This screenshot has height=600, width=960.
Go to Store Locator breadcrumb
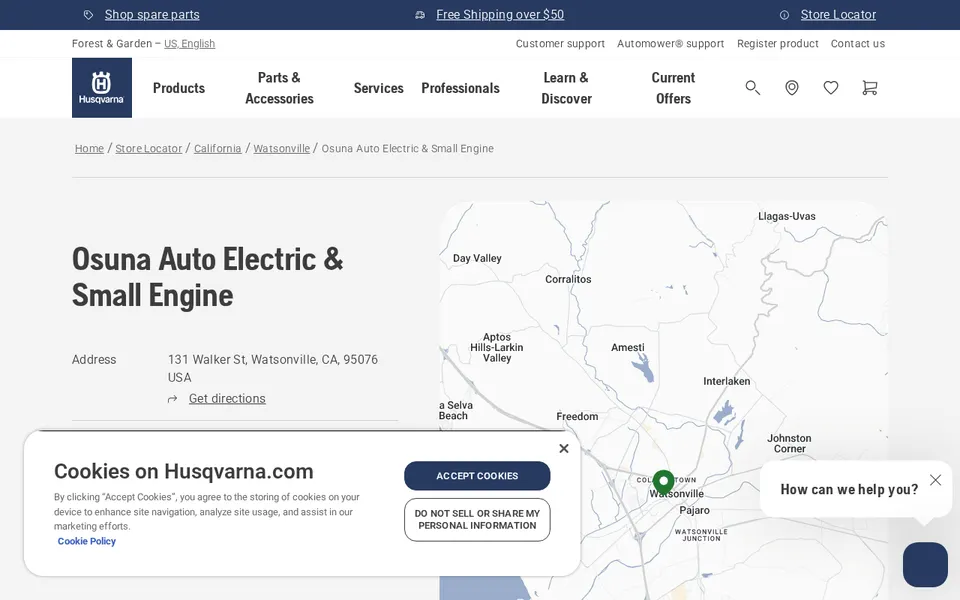tap(149, 148)
